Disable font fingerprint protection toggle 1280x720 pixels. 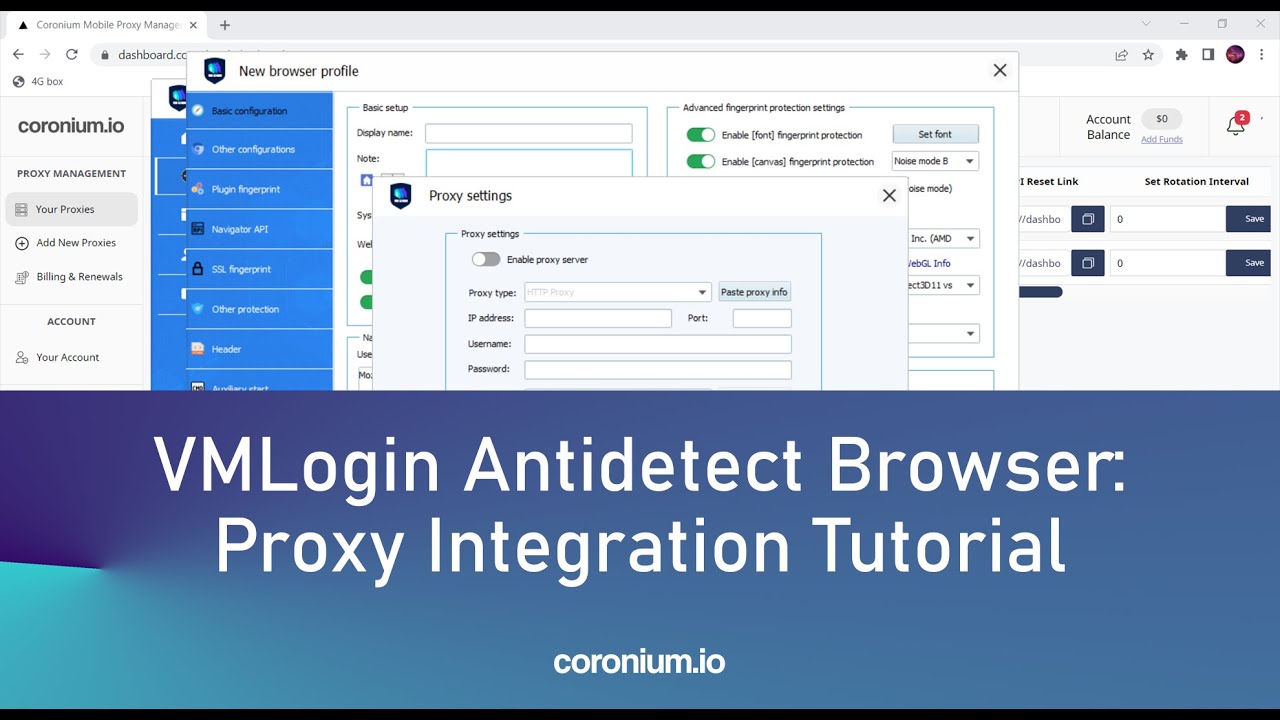click(x=701, y=135)
